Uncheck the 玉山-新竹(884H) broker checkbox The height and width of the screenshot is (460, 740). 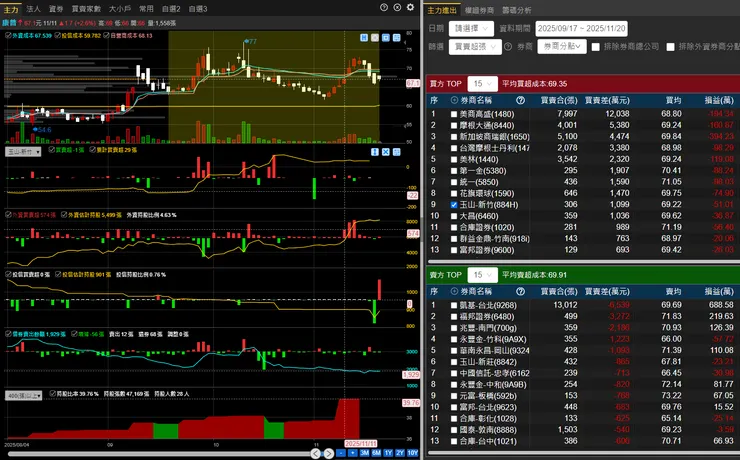point(454,205)
